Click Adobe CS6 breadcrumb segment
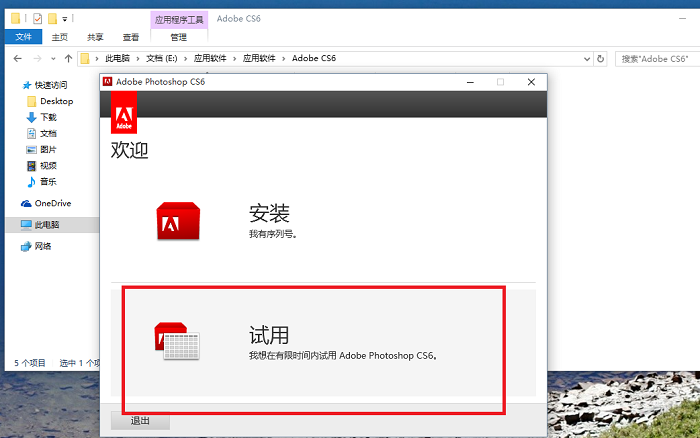 click(314, 58)
